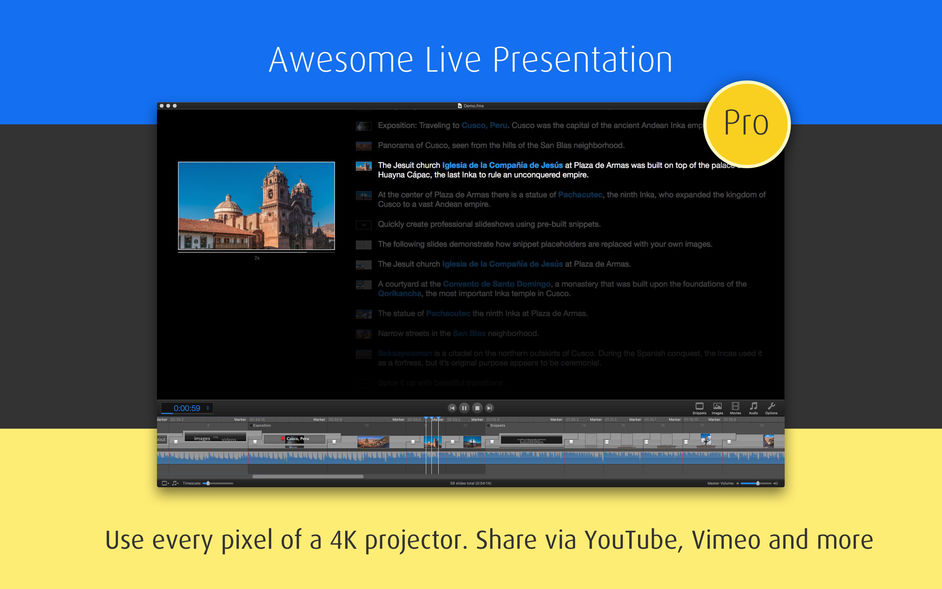942x589 pixels.
Task: Select the Panorama of Cusco slide row
Action: point(490,145)
